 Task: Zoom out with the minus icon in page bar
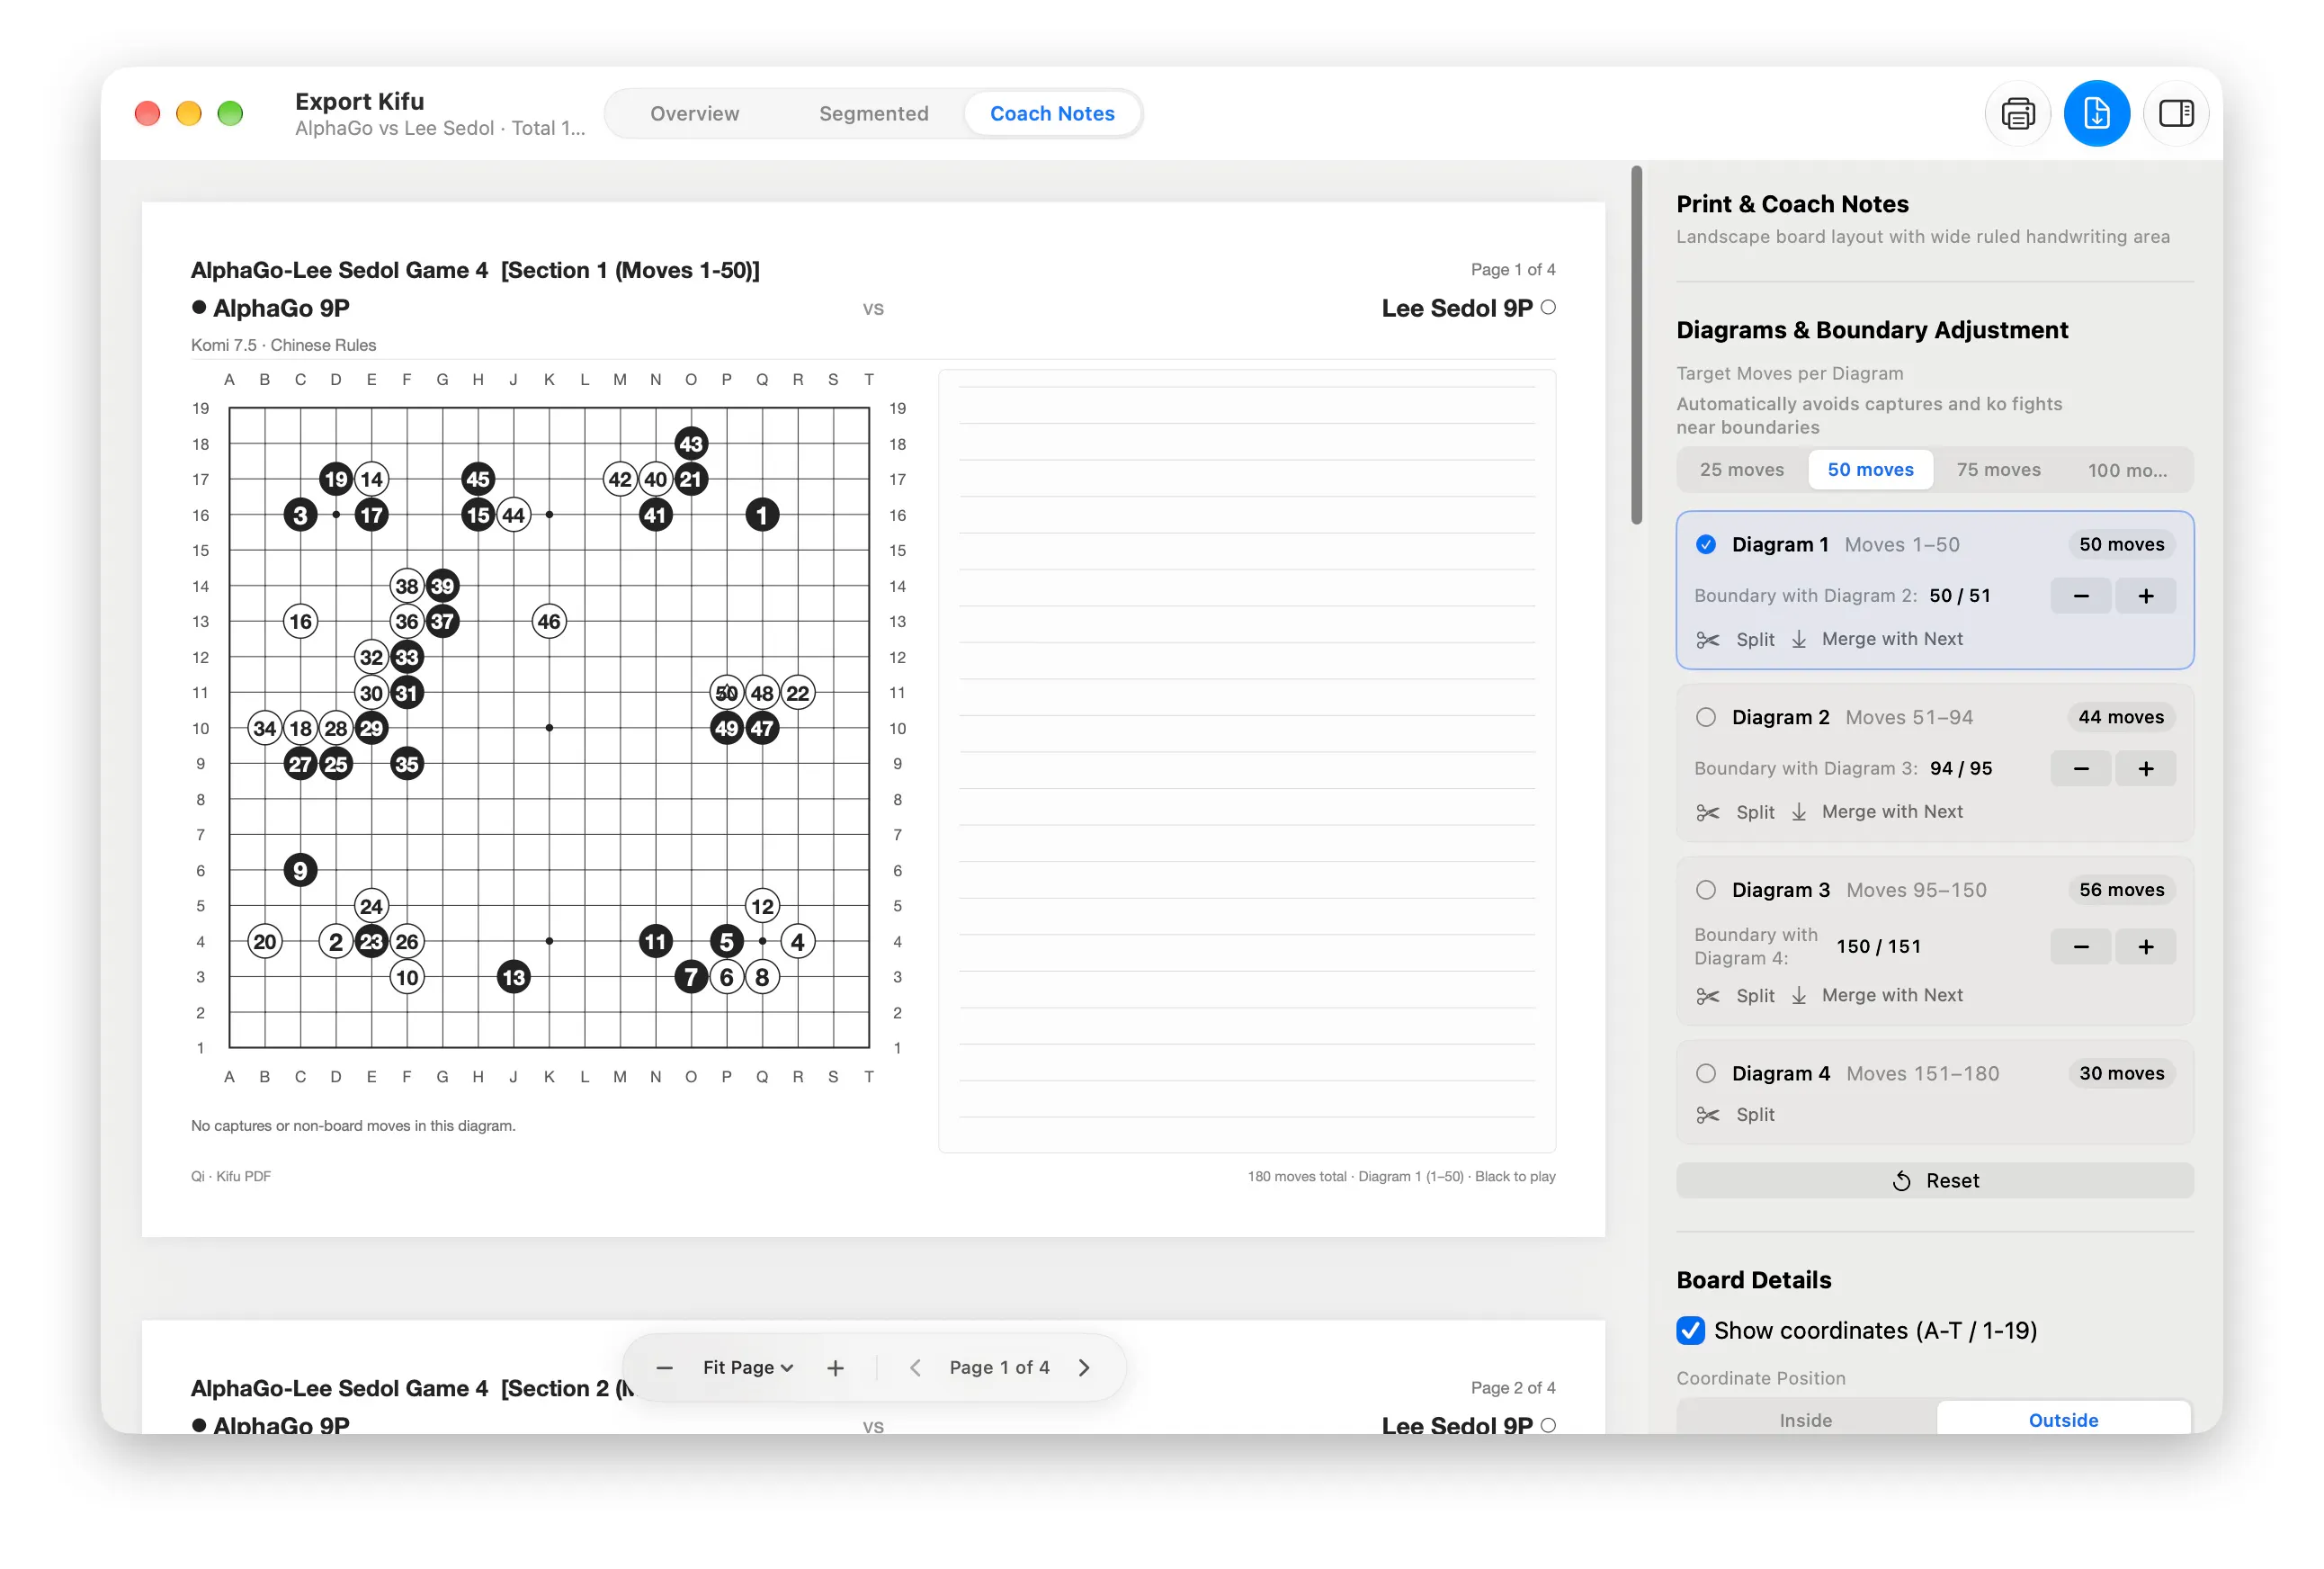[664, 1368]
